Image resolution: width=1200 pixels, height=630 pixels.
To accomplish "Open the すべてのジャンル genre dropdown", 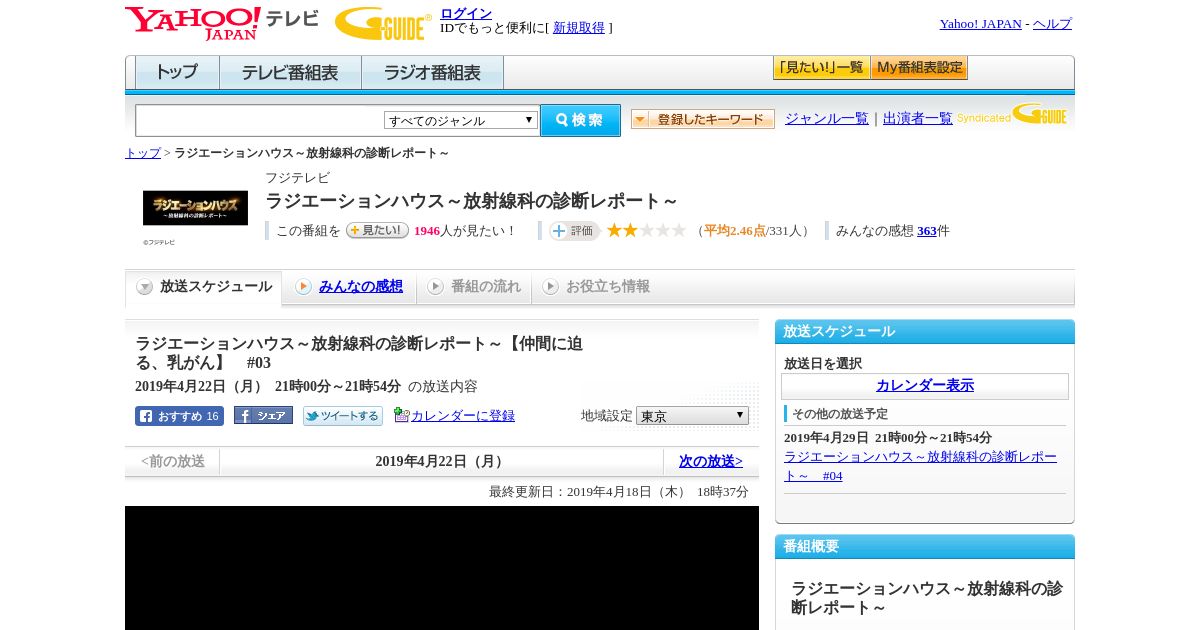I will 461,120.
